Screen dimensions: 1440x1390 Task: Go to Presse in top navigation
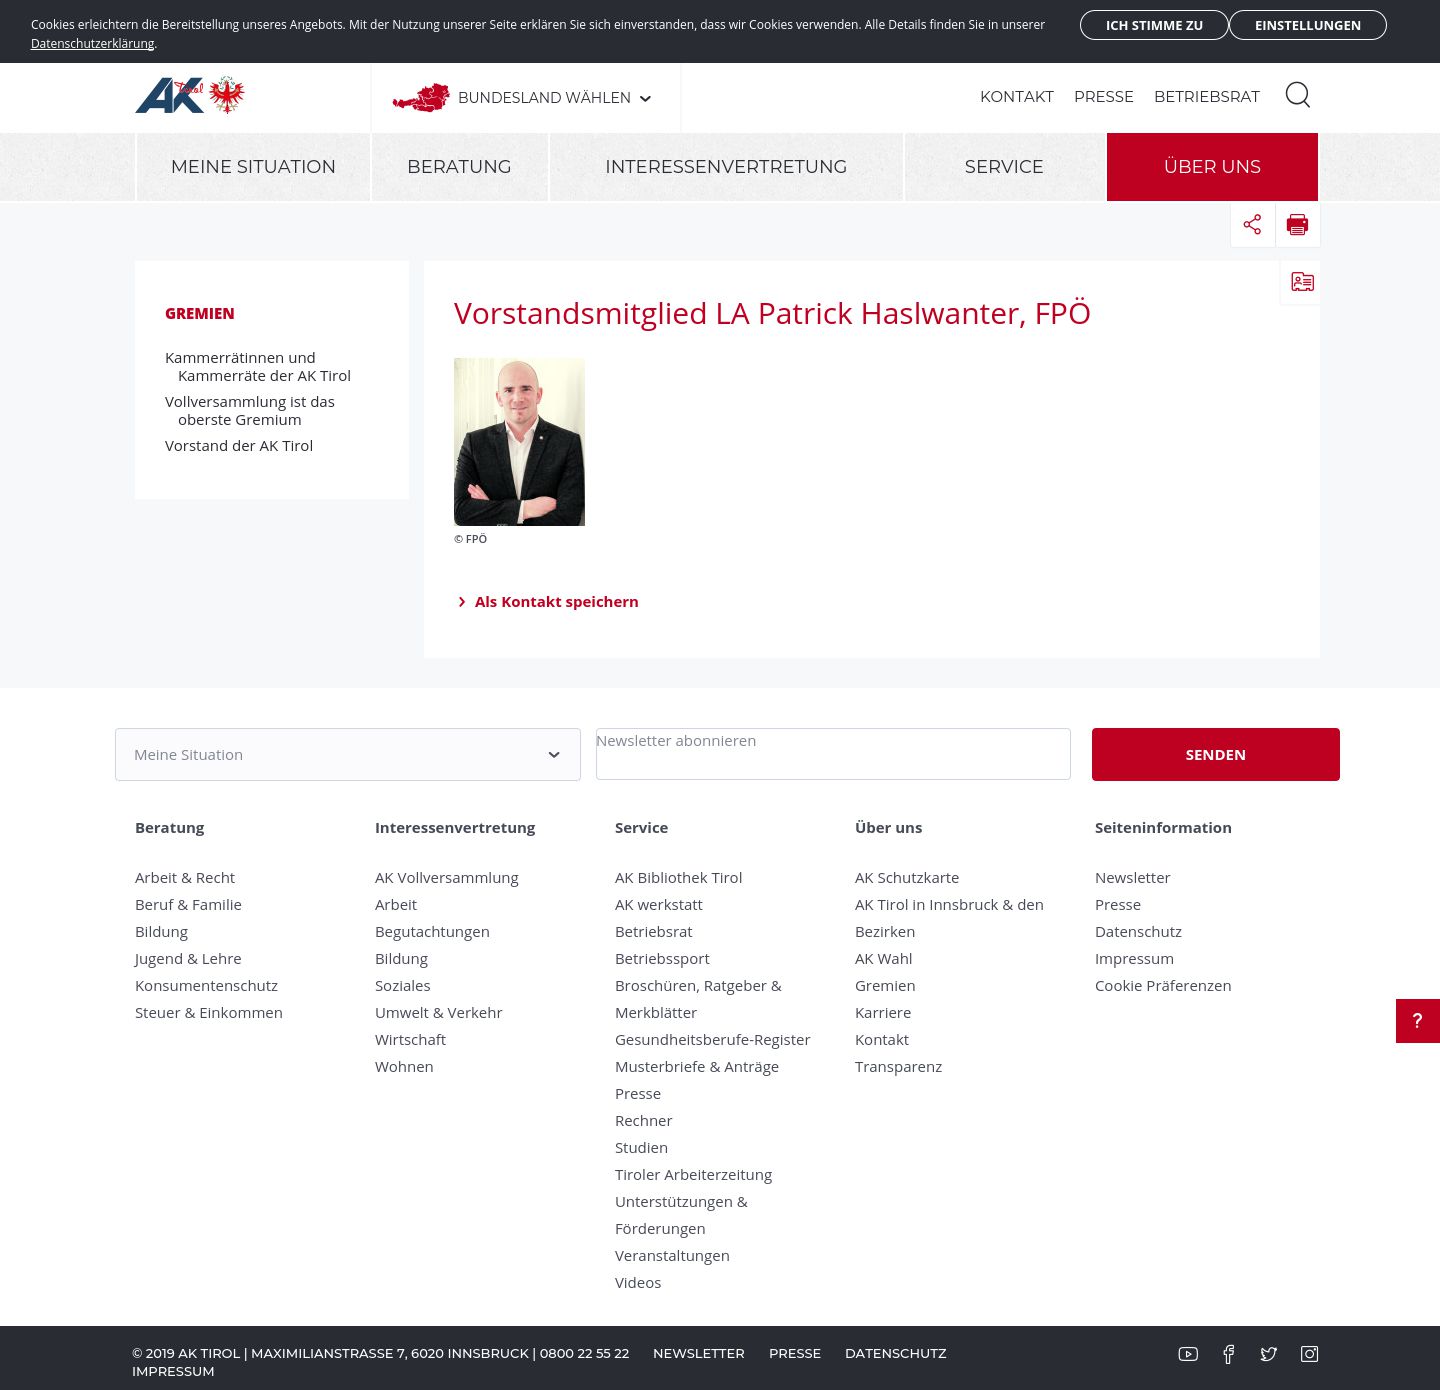[x=1104, y=97]
